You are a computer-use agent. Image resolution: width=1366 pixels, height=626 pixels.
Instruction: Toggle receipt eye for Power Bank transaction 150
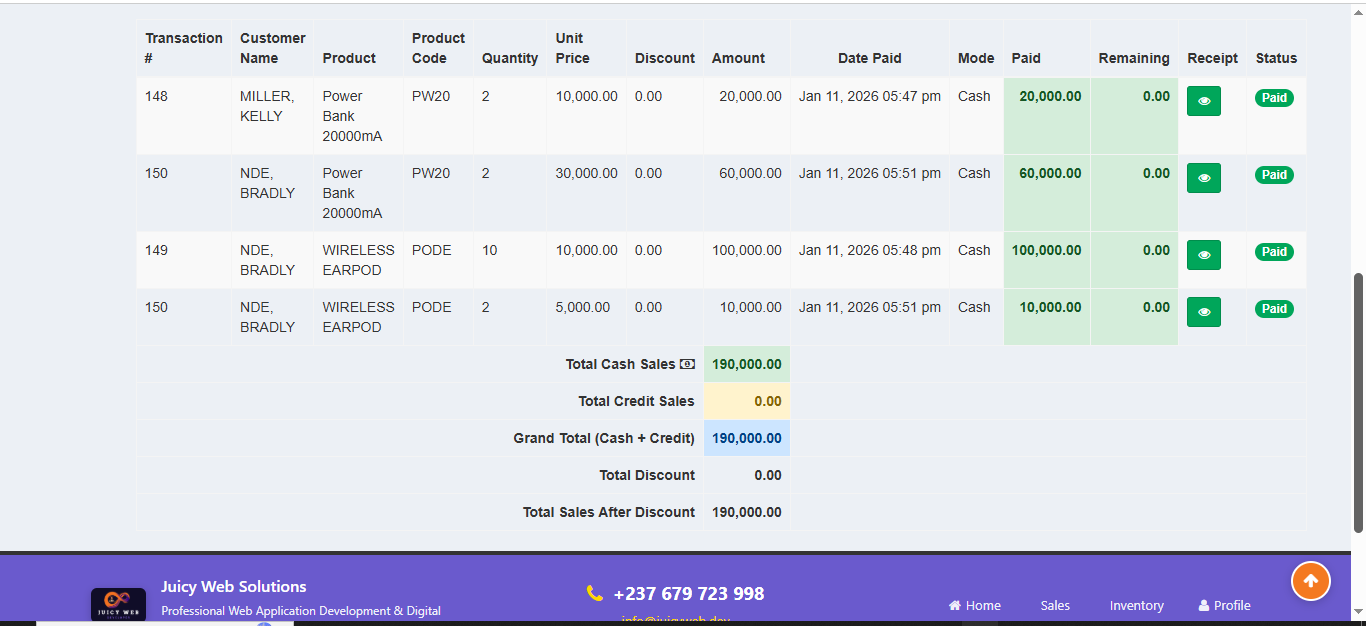click(x=1203, y=178)
